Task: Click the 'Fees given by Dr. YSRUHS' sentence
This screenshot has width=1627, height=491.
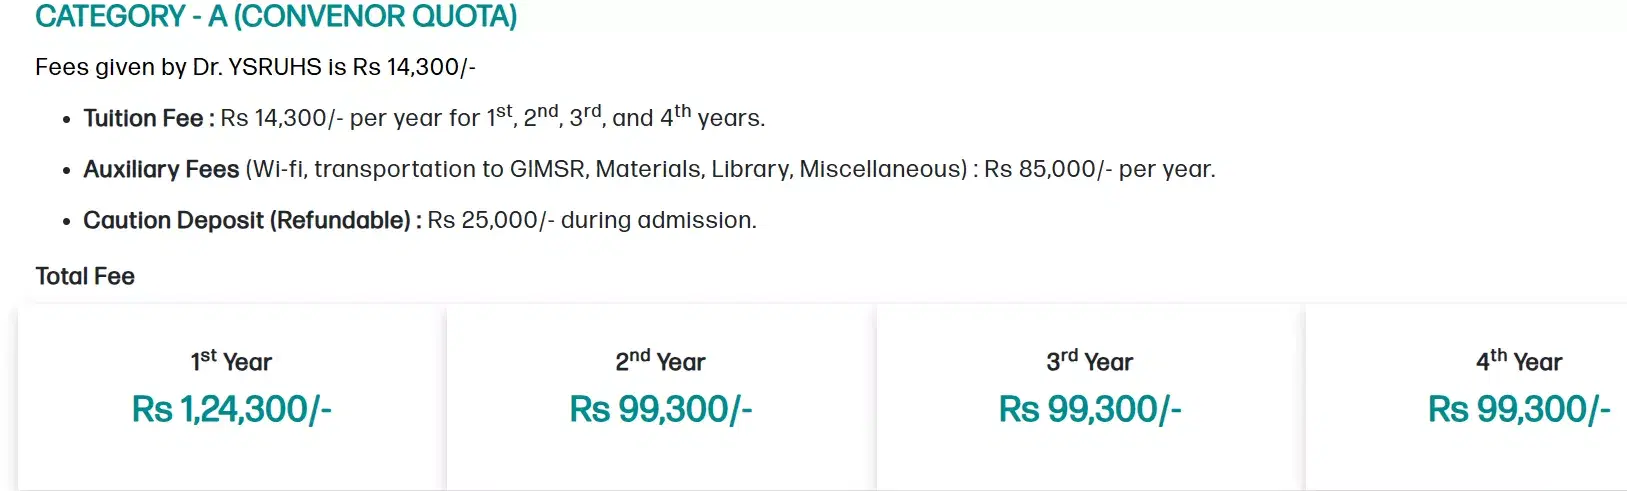Action: click(255, 67)
